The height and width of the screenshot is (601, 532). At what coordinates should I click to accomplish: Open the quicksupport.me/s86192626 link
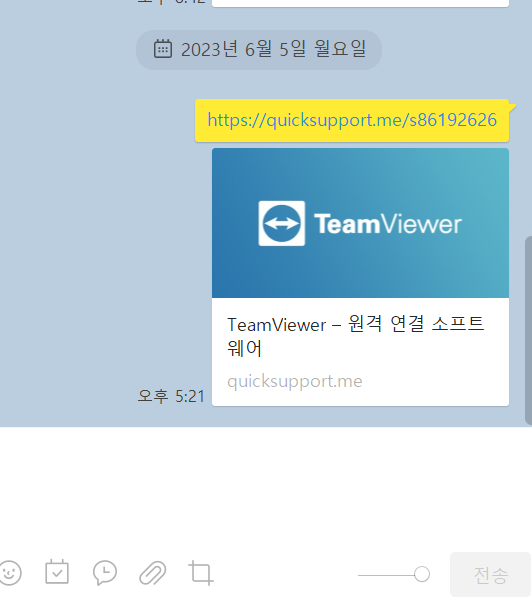tap(352, 120)
